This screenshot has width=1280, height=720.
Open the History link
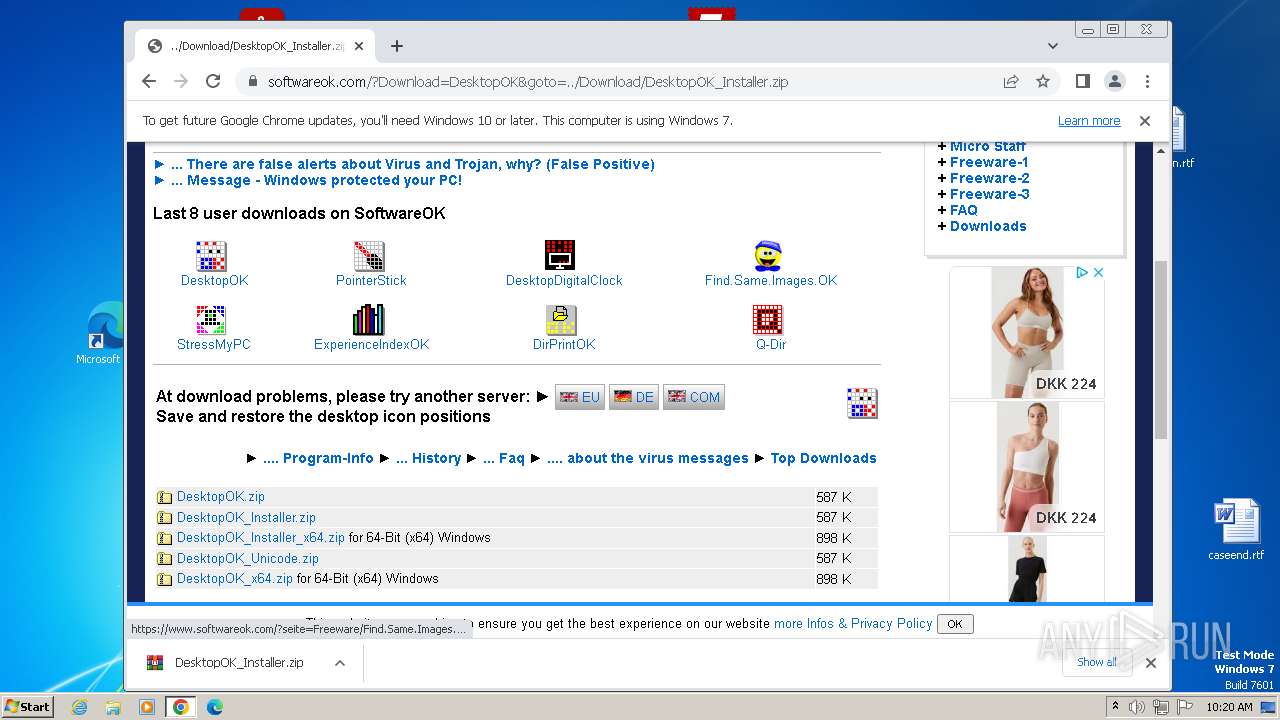click(x=428, y=458)
